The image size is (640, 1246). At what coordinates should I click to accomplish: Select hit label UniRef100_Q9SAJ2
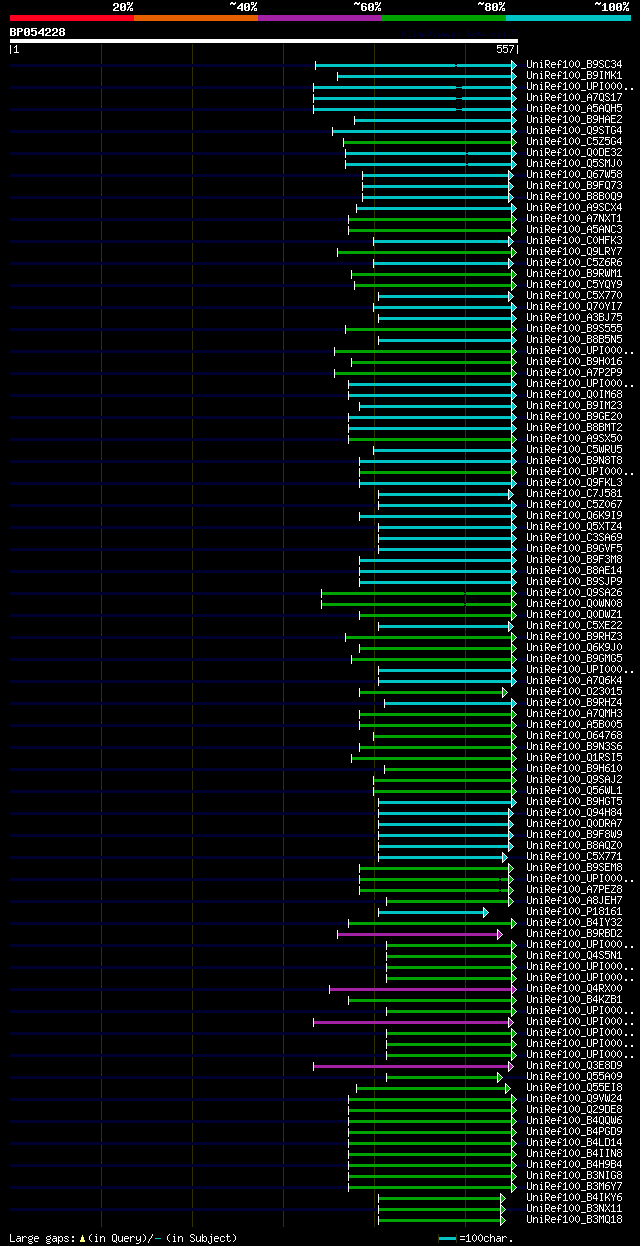574,780
